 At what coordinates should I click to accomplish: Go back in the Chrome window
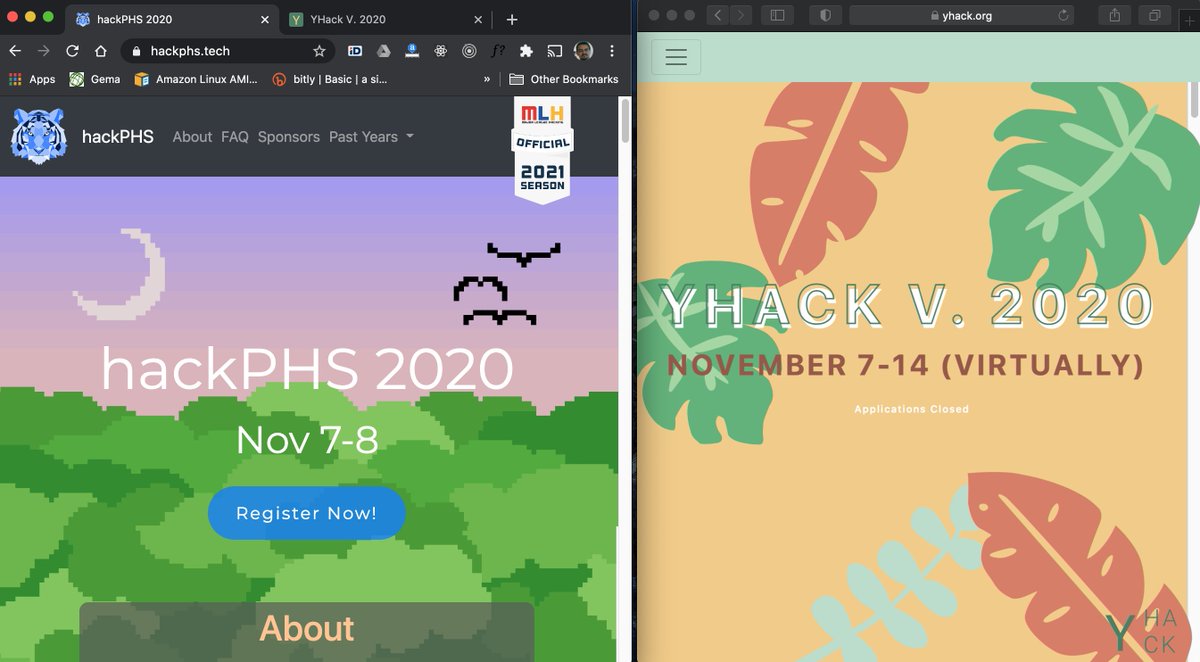pos(15,51)
